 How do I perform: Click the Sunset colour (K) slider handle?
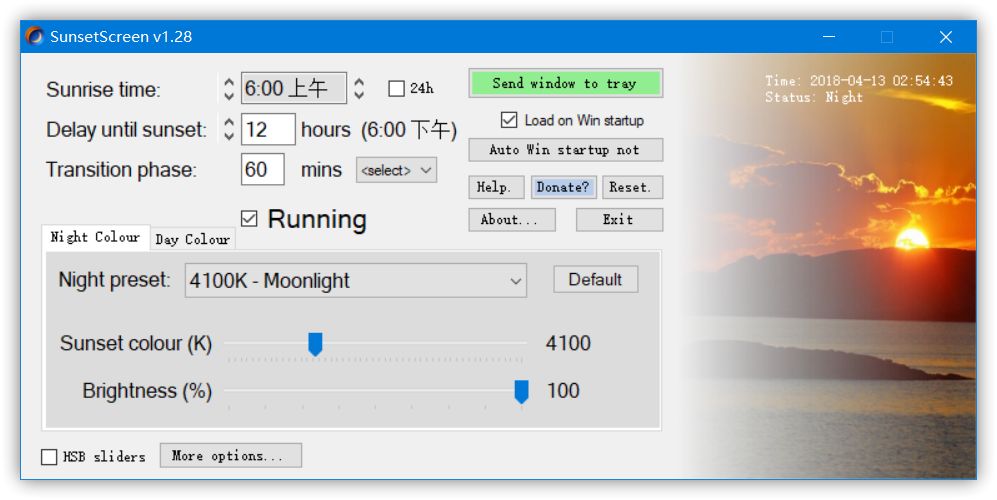click(315, 344)
